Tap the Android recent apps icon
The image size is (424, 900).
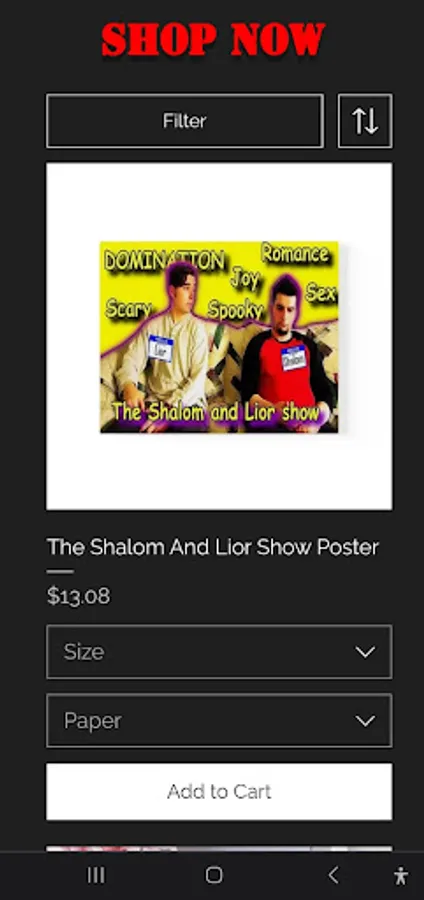click(96, 875)
